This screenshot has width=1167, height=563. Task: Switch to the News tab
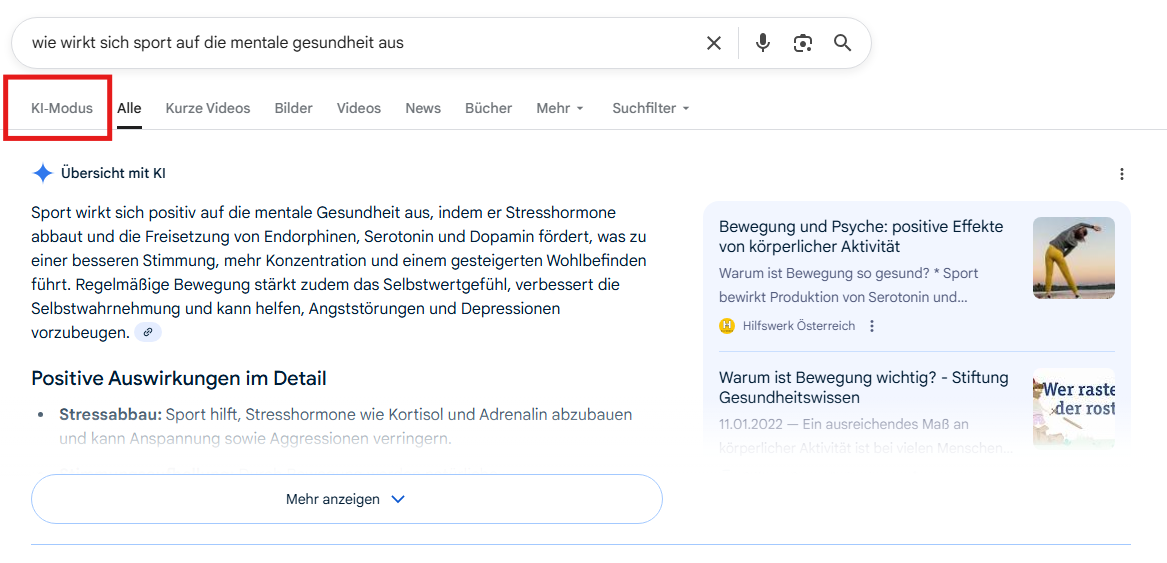tap(423, 108)
